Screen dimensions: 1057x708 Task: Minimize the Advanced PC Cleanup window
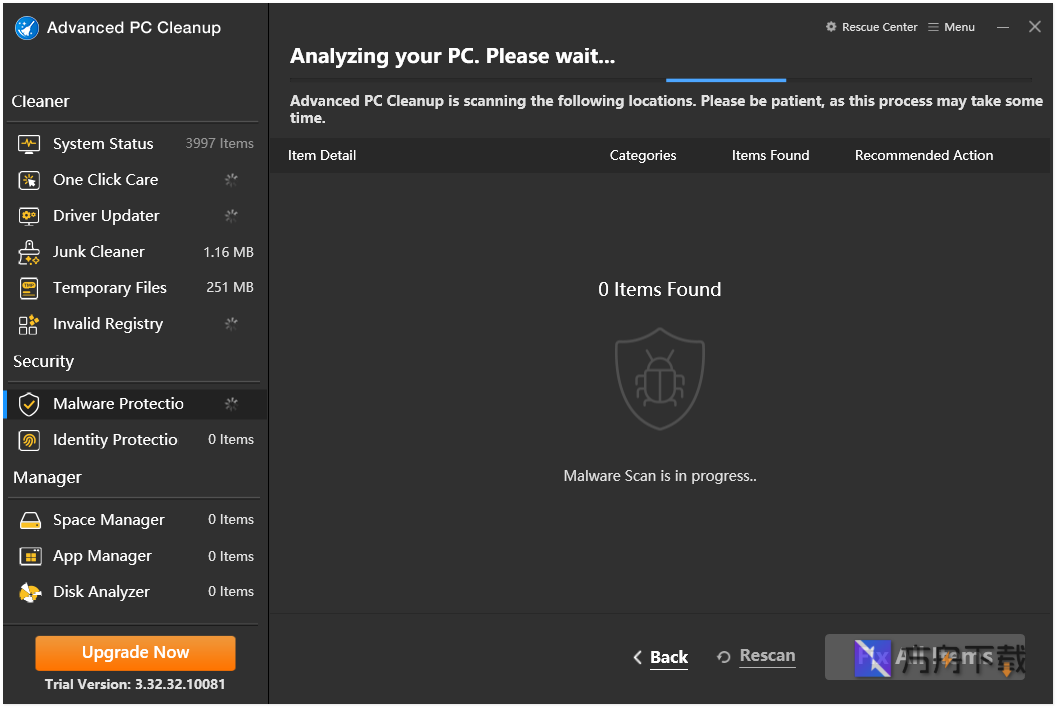click(x=1003, y=27)
